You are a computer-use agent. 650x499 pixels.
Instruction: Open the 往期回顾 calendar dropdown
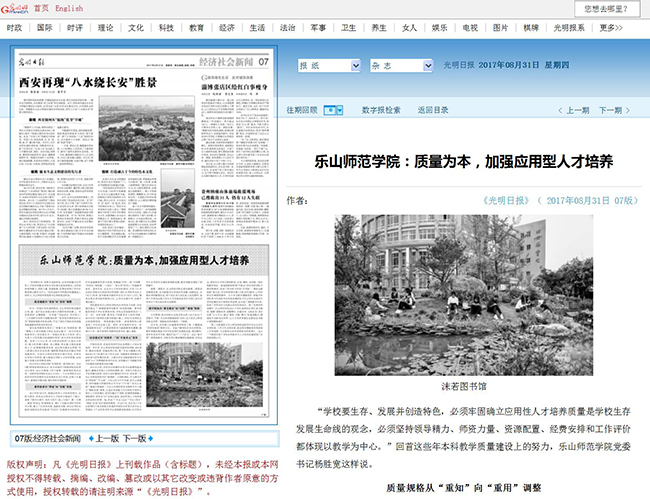[x=333, y=110]
